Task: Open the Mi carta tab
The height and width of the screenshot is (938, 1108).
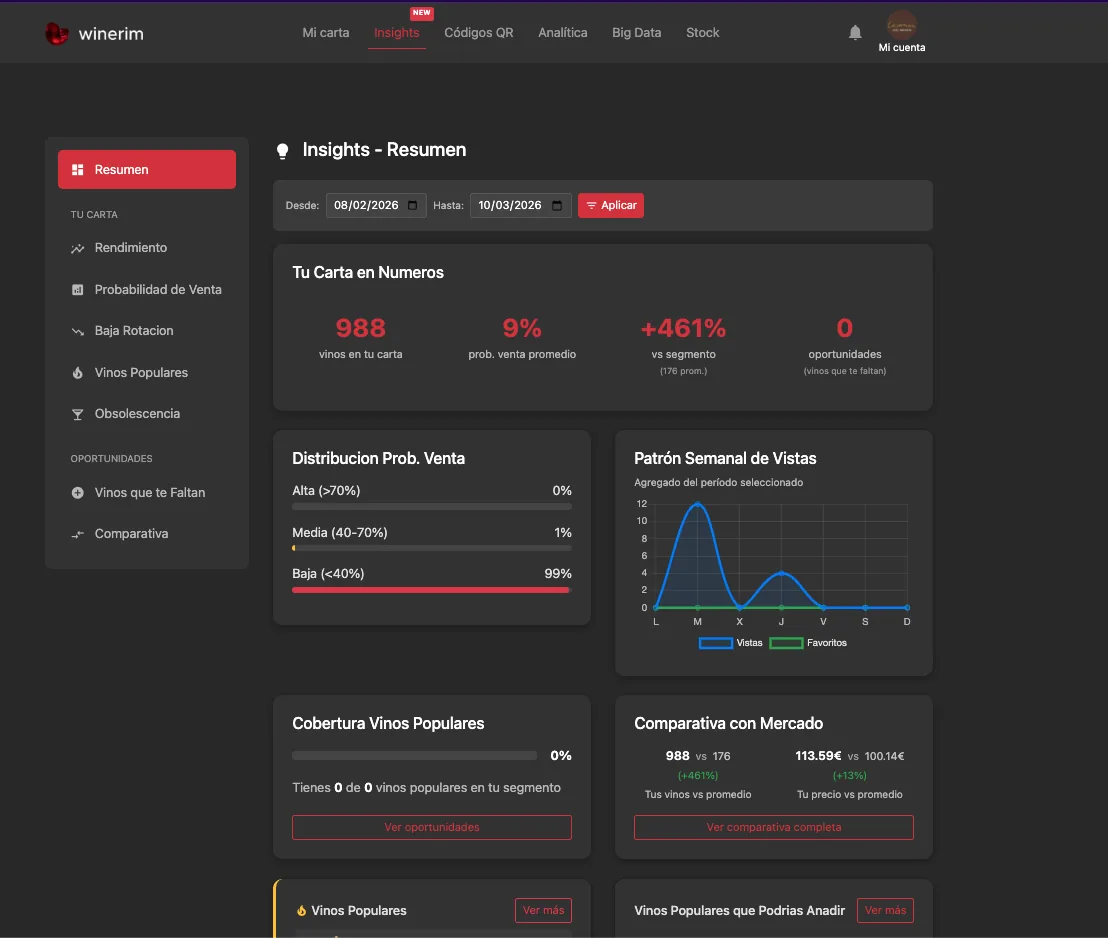Action: tap(326, 33)
